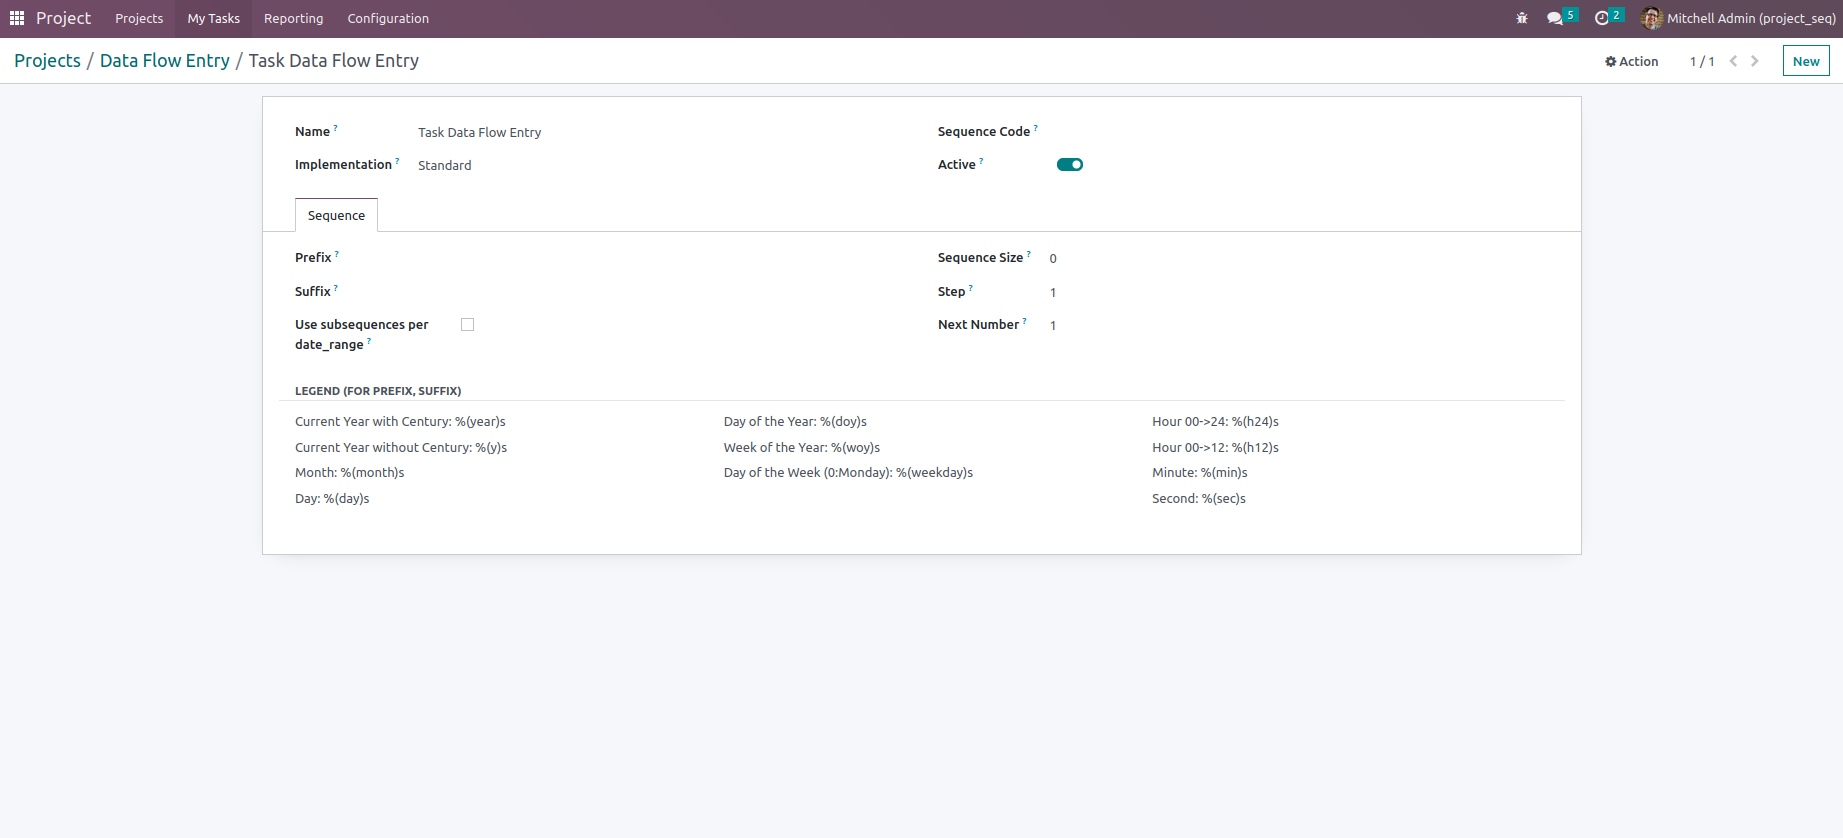Click 'Week of the Year: %(woy)s' text
This screenshot has height=838, width=1843.
coord(802,447)
